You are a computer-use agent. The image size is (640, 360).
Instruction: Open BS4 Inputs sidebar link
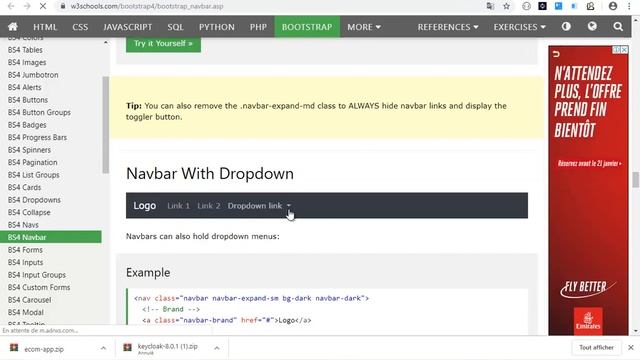point(25,262)
